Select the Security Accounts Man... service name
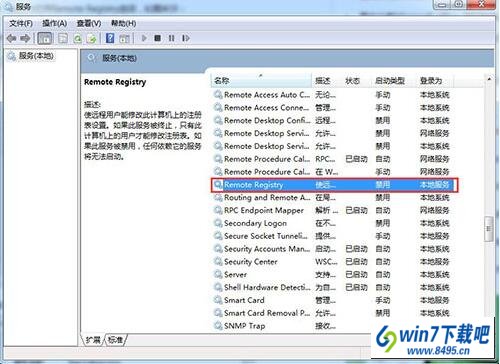The width and height of the screenshot is (500, 364). coord(267,249)
